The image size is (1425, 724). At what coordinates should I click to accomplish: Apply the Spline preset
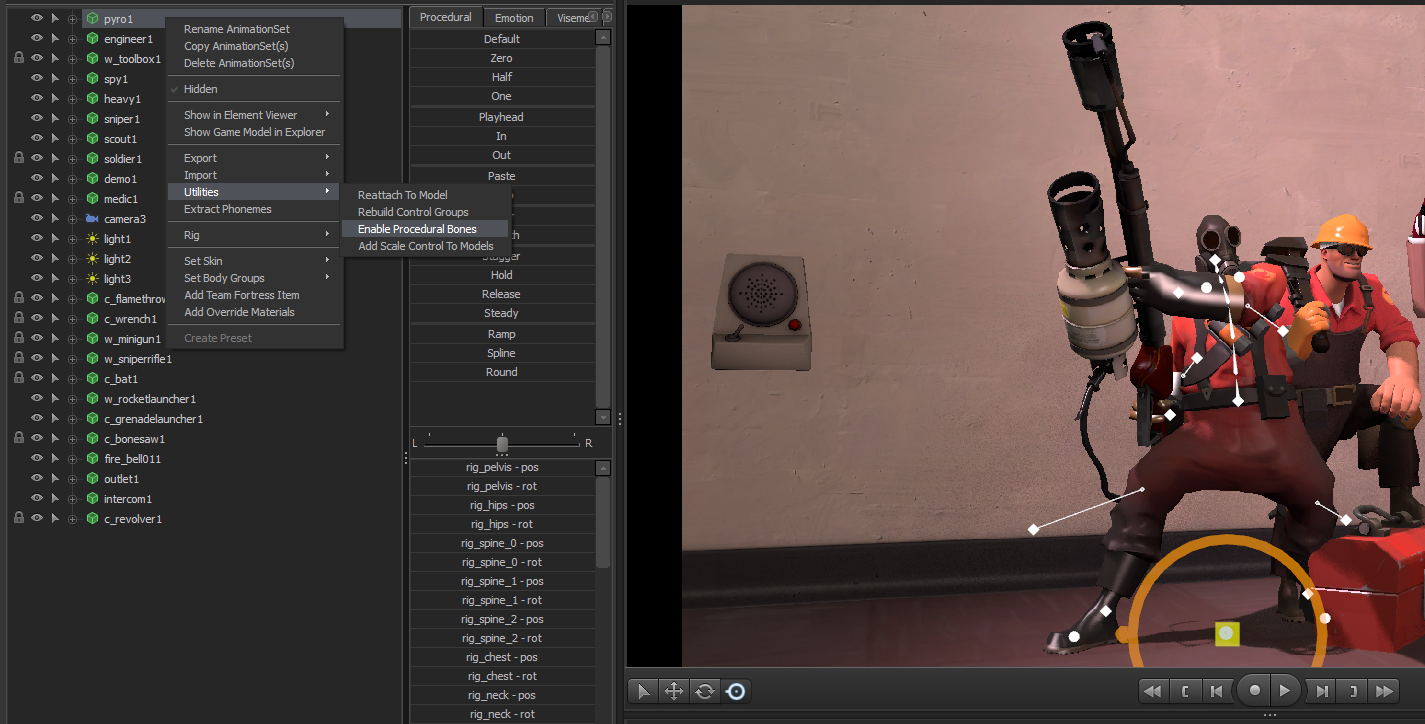click(502, 353)
